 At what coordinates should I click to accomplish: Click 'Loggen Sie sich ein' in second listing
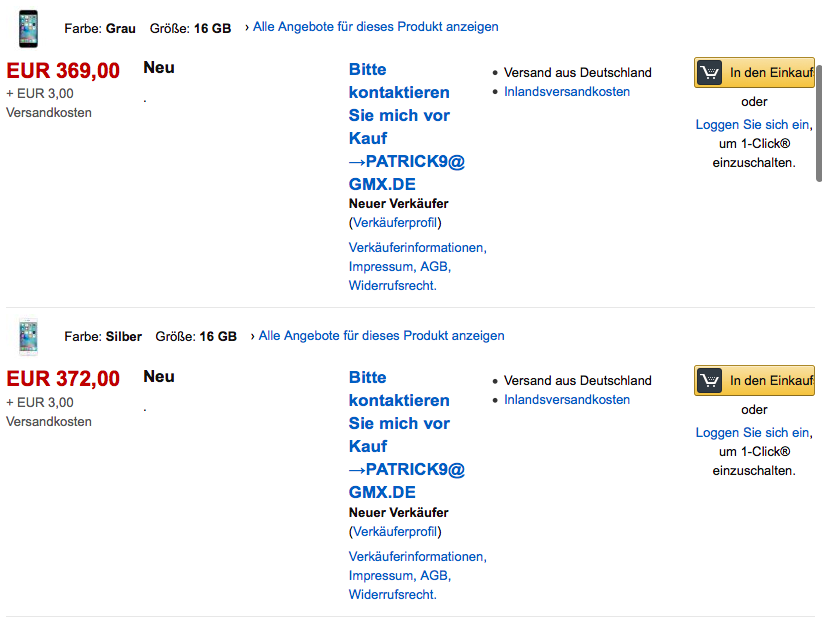coord(752,433)
